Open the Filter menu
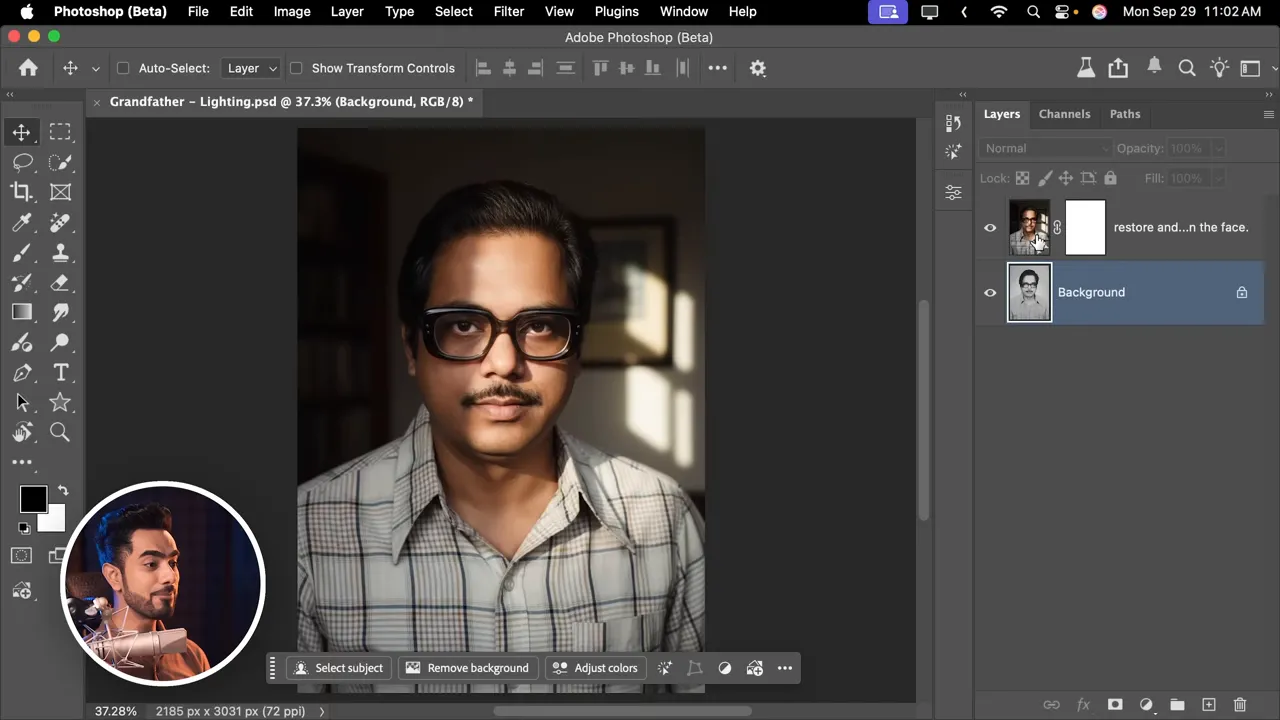This screenshot has width=1280, height=720. click(509, 11)
